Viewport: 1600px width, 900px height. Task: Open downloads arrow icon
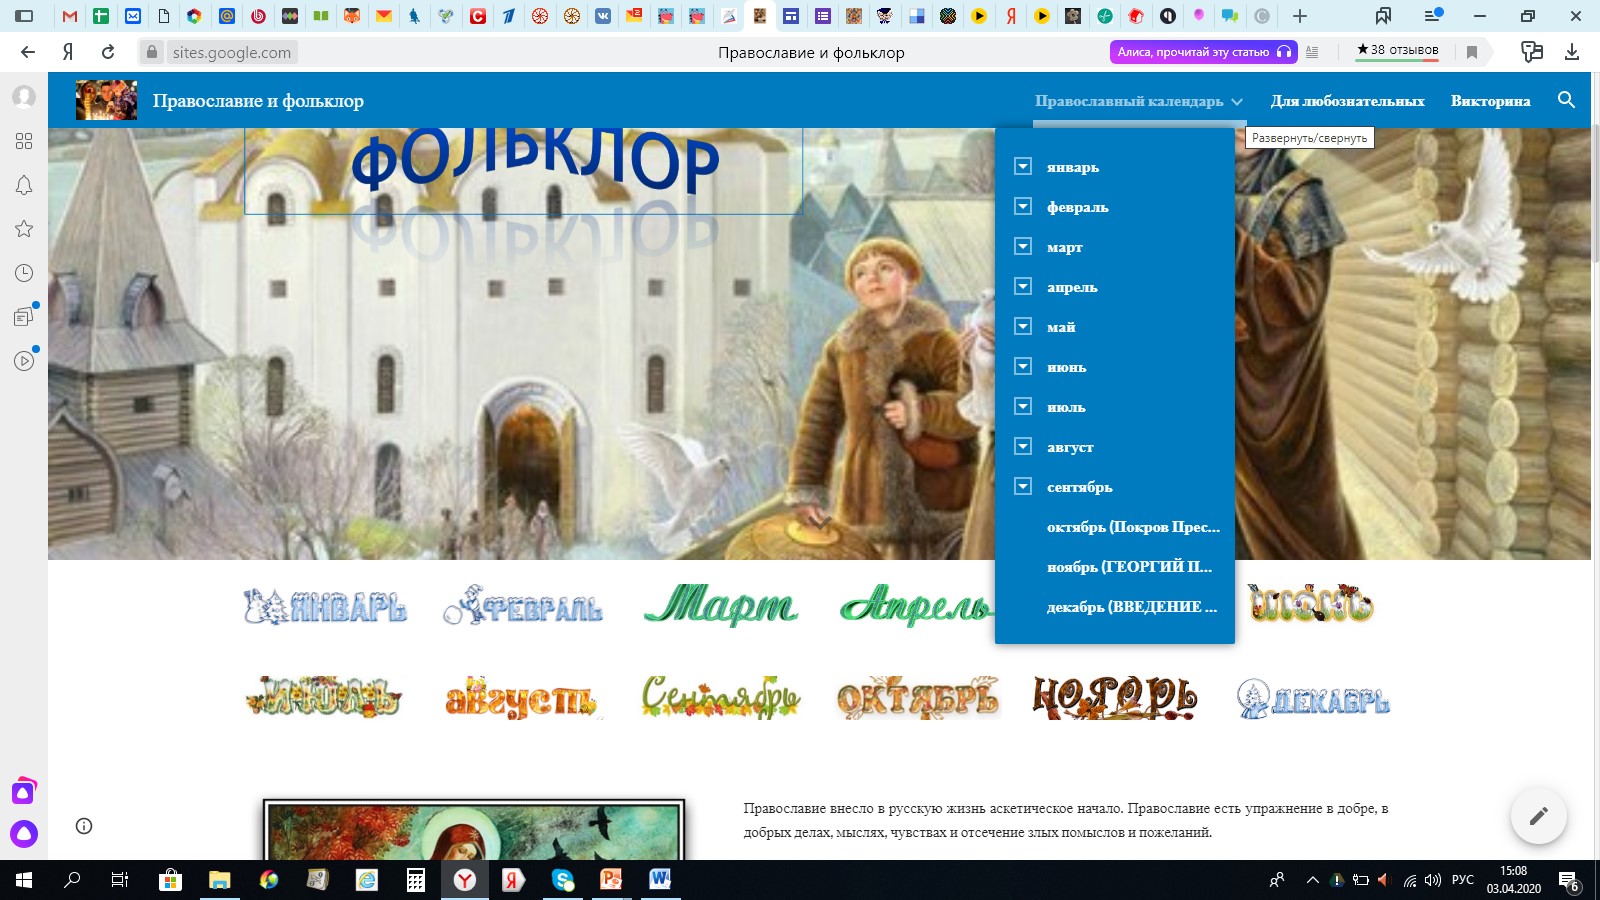[x=1572, y=52]
